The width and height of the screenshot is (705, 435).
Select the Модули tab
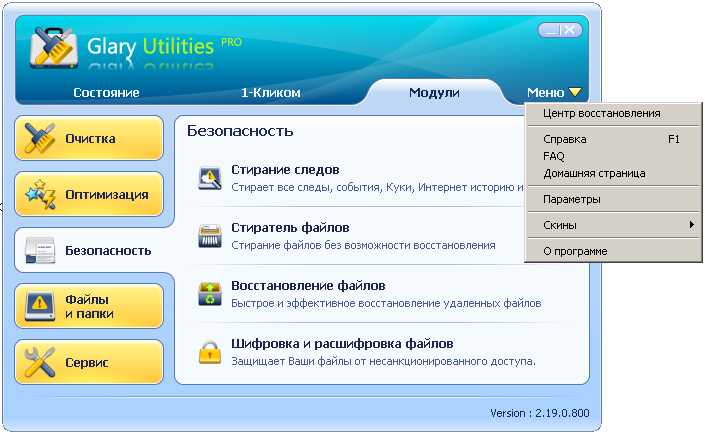[x=434, y=93]
